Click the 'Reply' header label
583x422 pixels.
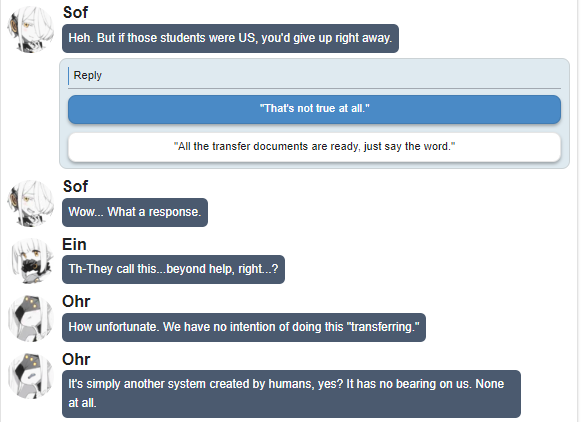87,75
